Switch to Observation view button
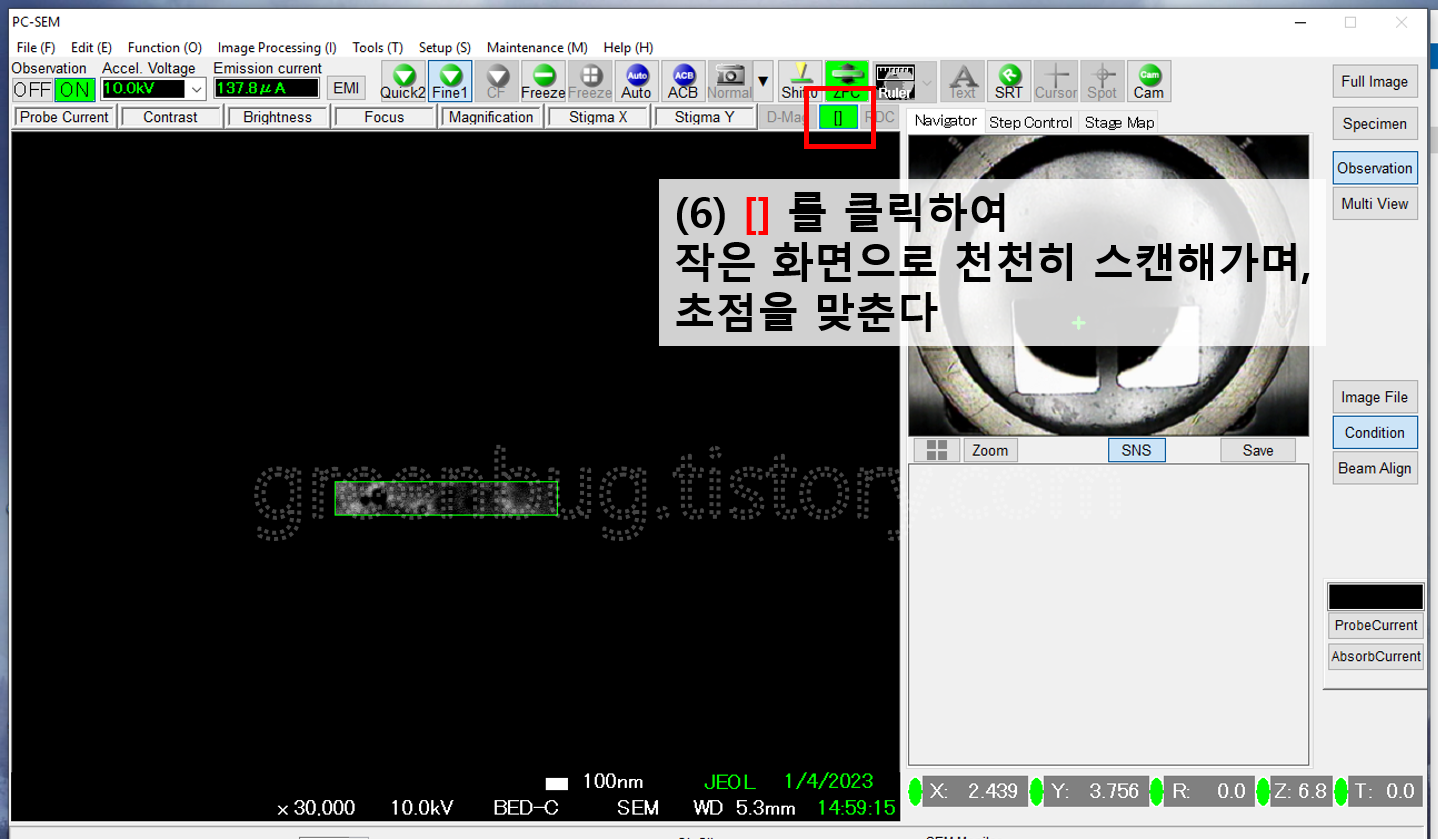Viewport: 1438px width, 839px height. (x=1374, y=168)
